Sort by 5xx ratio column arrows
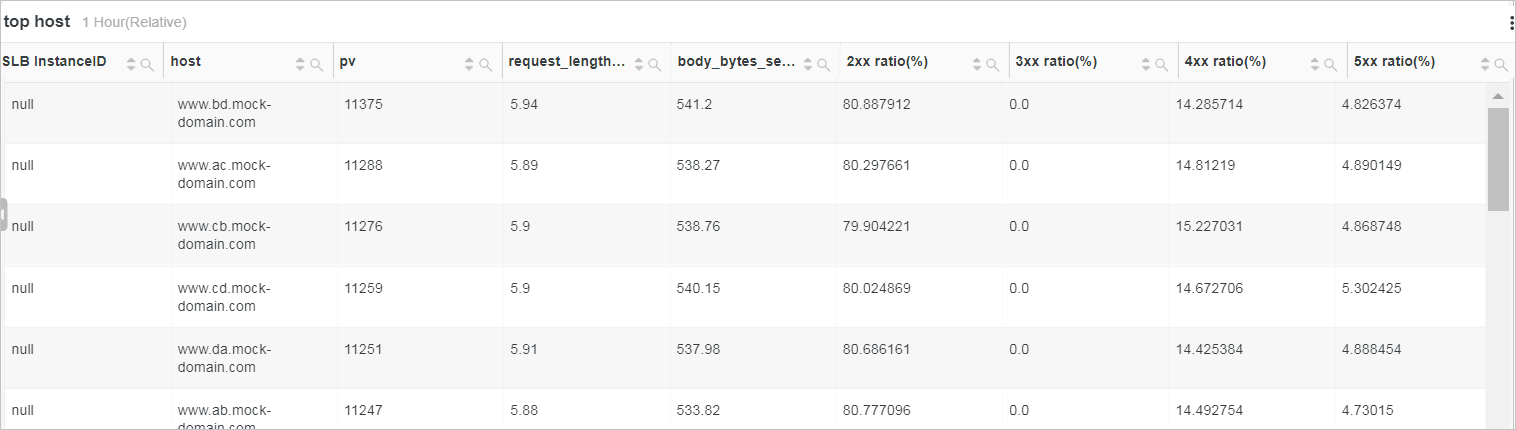The image size is (1516, 430). (x=1485, y=65)
